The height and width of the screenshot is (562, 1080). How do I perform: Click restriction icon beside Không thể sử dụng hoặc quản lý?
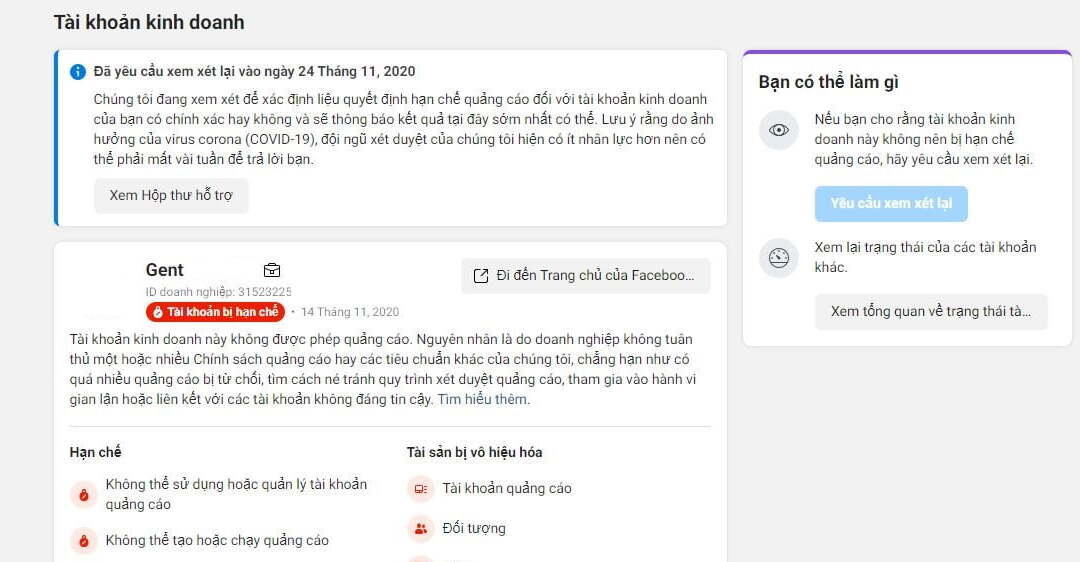(x=84, y=495)
